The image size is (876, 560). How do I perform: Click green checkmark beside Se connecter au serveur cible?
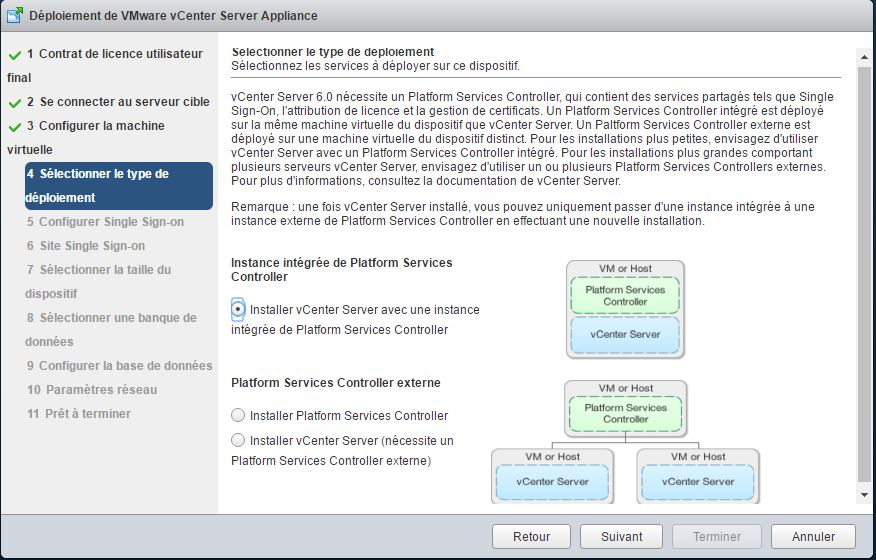pyautogui.click(x=15, y=103)
